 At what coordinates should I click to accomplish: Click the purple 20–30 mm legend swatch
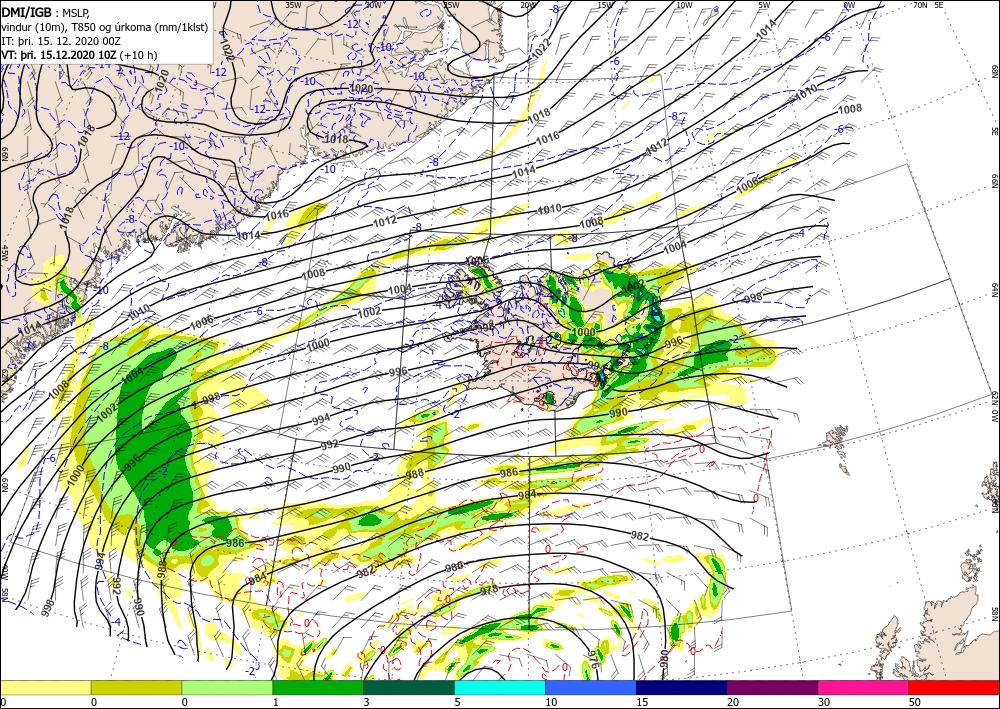772,687
